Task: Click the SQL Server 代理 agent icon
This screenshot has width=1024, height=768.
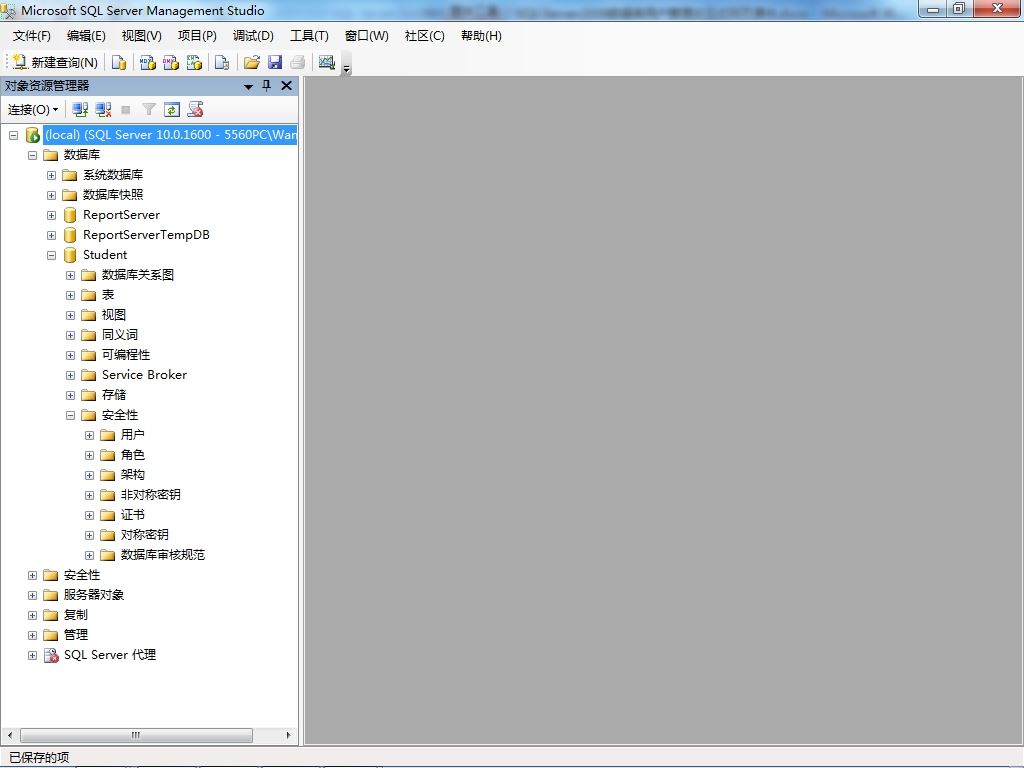Action: click(x=51, y=655)
